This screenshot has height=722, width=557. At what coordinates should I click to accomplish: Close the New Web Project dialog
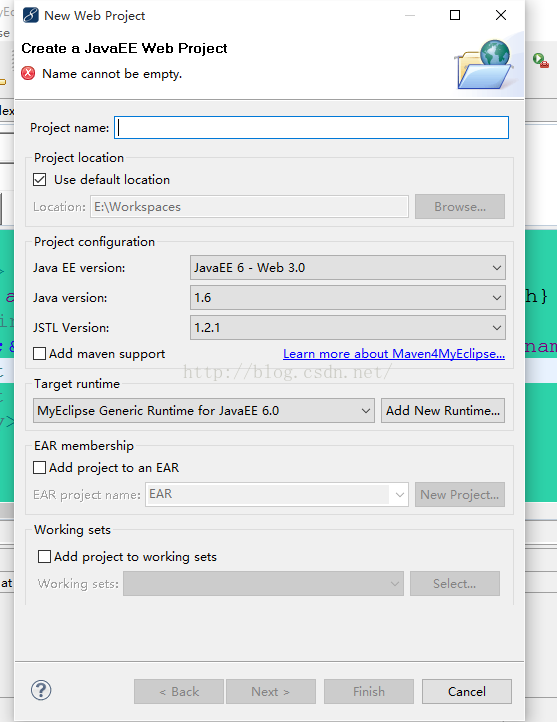click(x=501, y=15)
